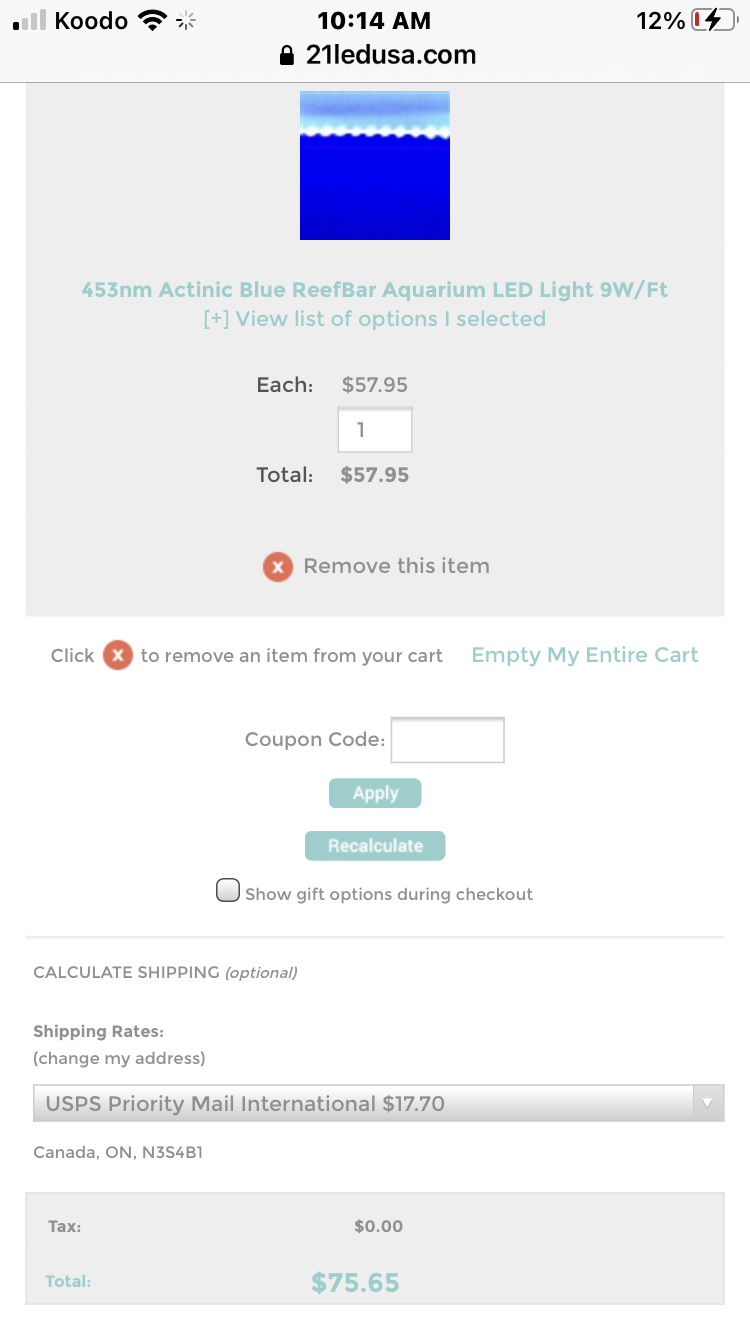Tap the battery indicator icon
This screenshot has height=1334, width=750.
[713, 20]
